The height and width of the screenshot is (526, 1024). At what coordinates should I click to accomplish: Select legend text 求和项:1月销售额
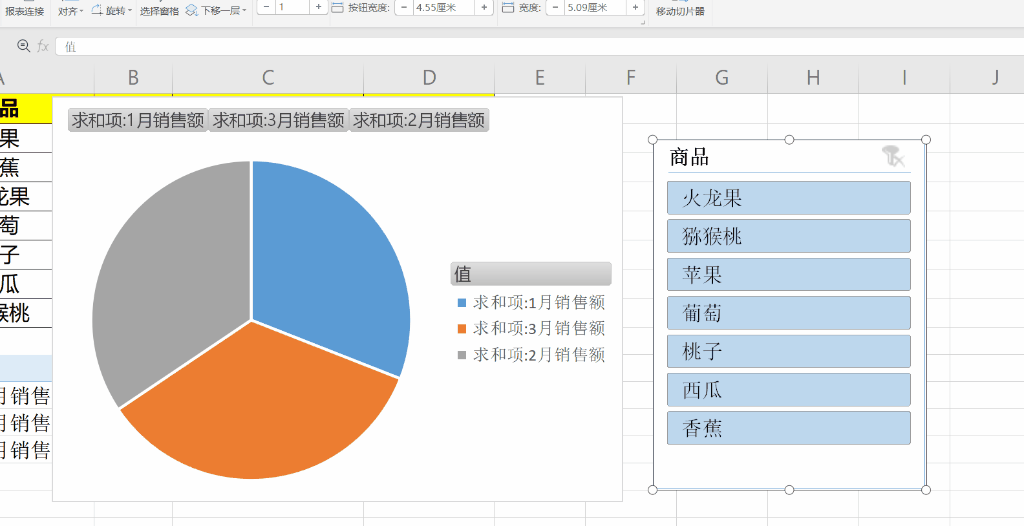click(x=539, y=302)
